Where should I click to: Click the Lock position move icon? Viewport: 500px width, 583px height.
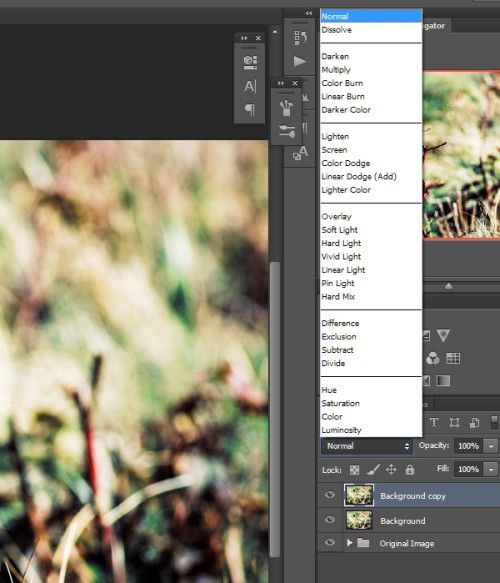click(391, 470)
